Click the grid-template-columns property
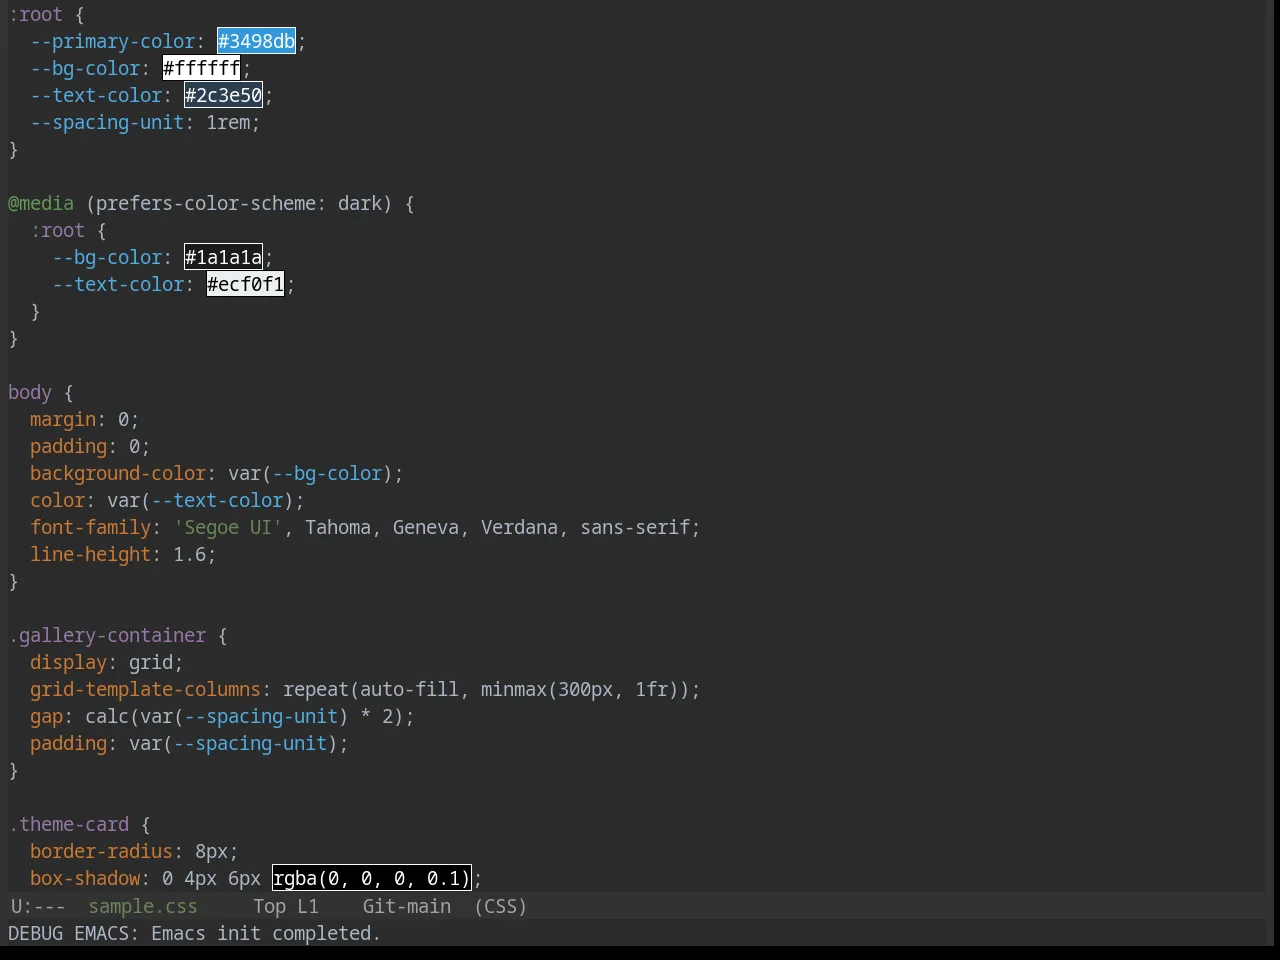 (x=145, y=689)
